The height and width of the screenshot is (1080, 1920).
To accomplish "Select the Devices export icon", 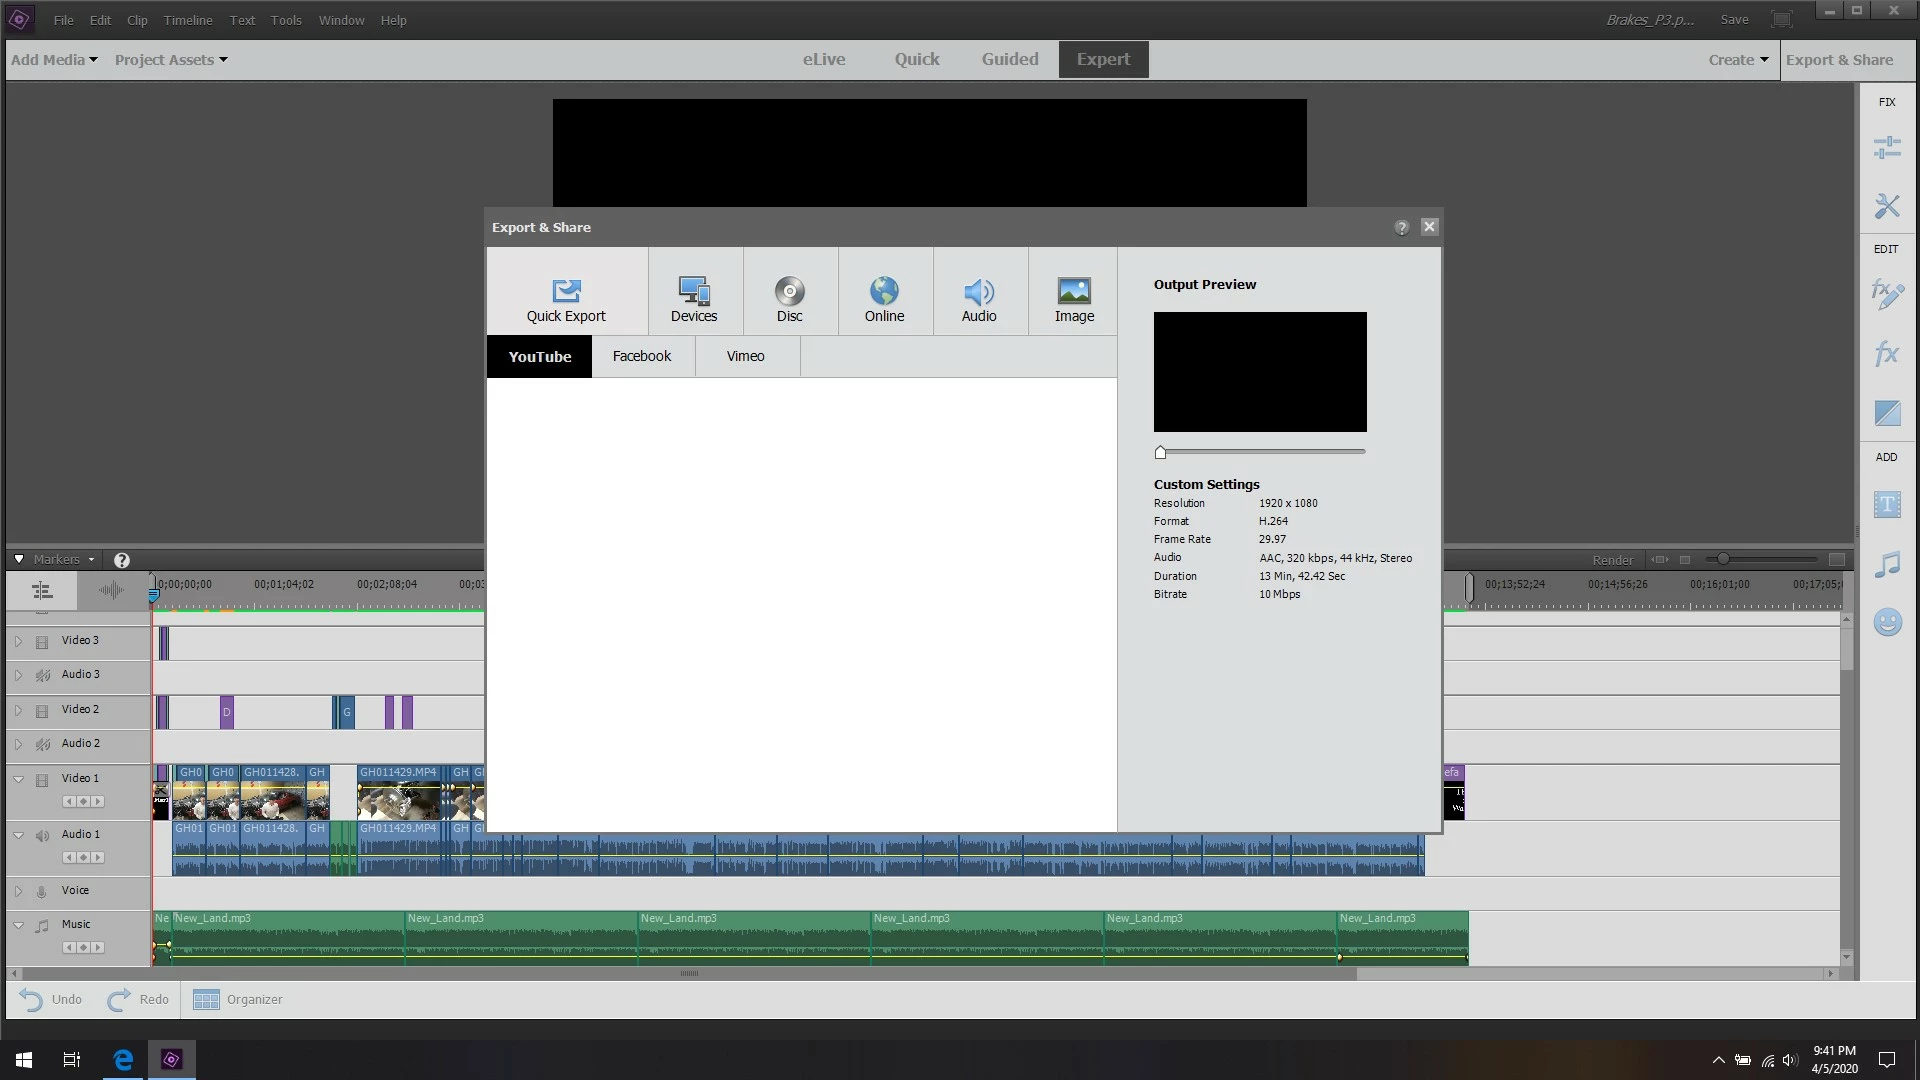I will (693, 298).
